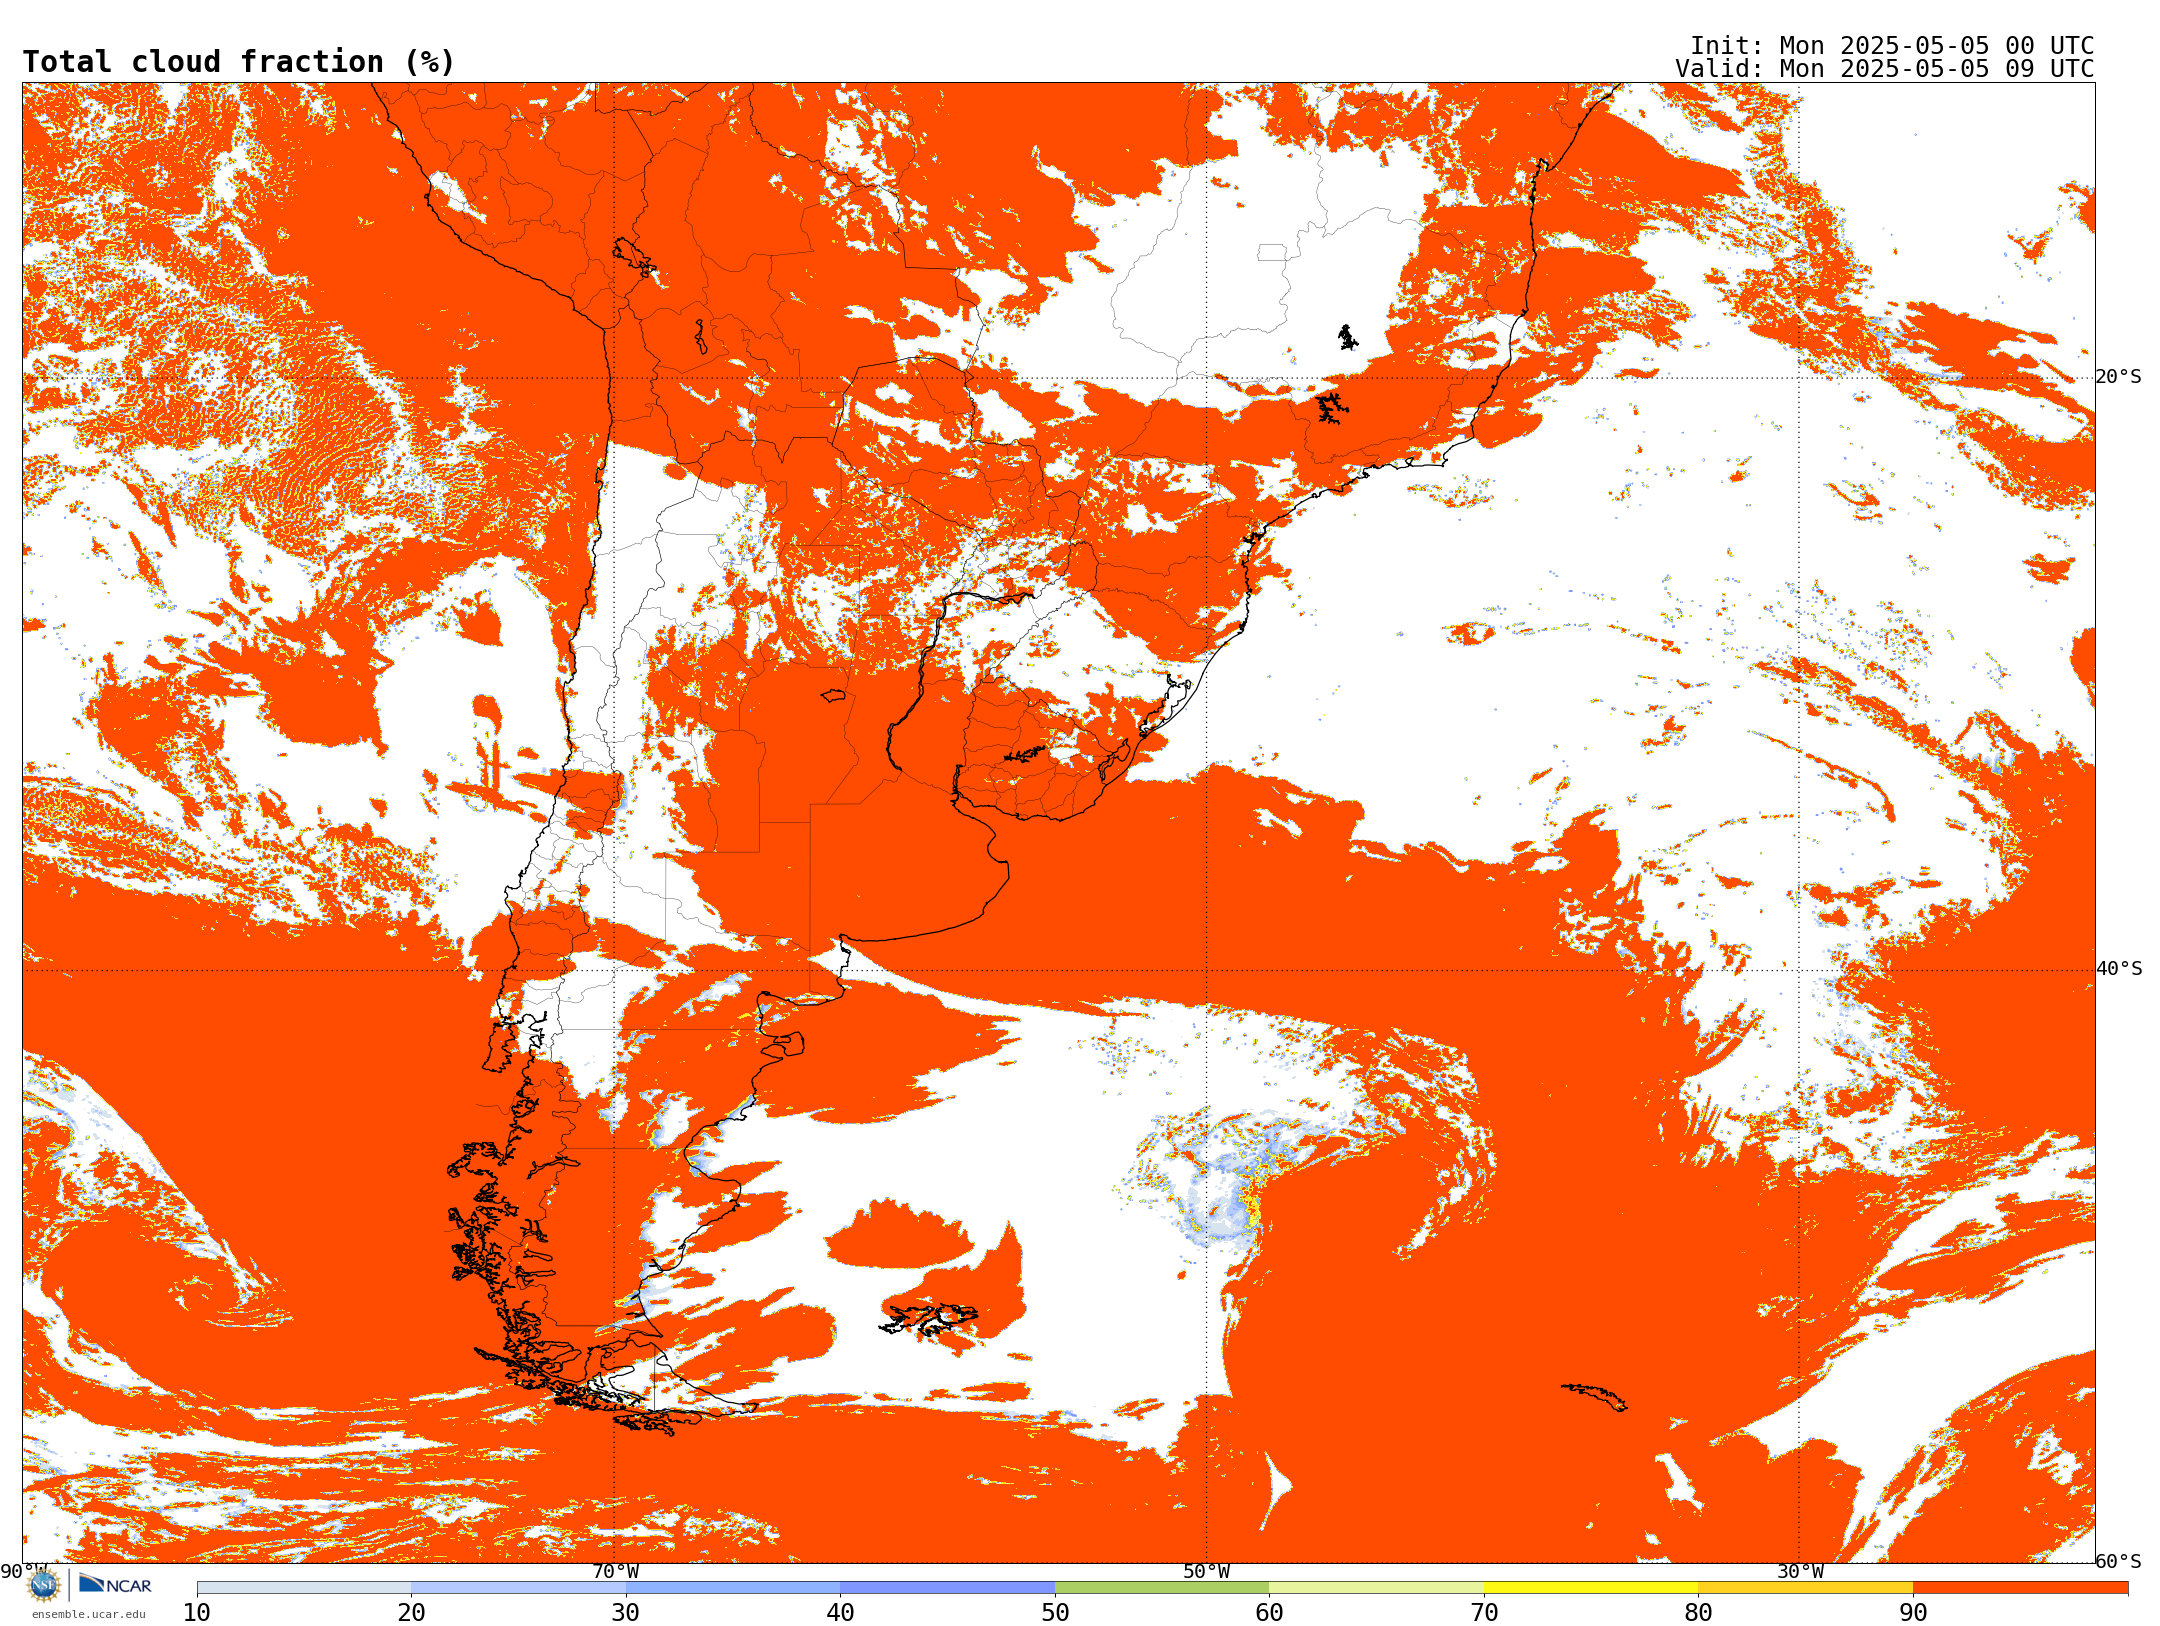Click the colorbar tick label '90'

(1913, 1613)
